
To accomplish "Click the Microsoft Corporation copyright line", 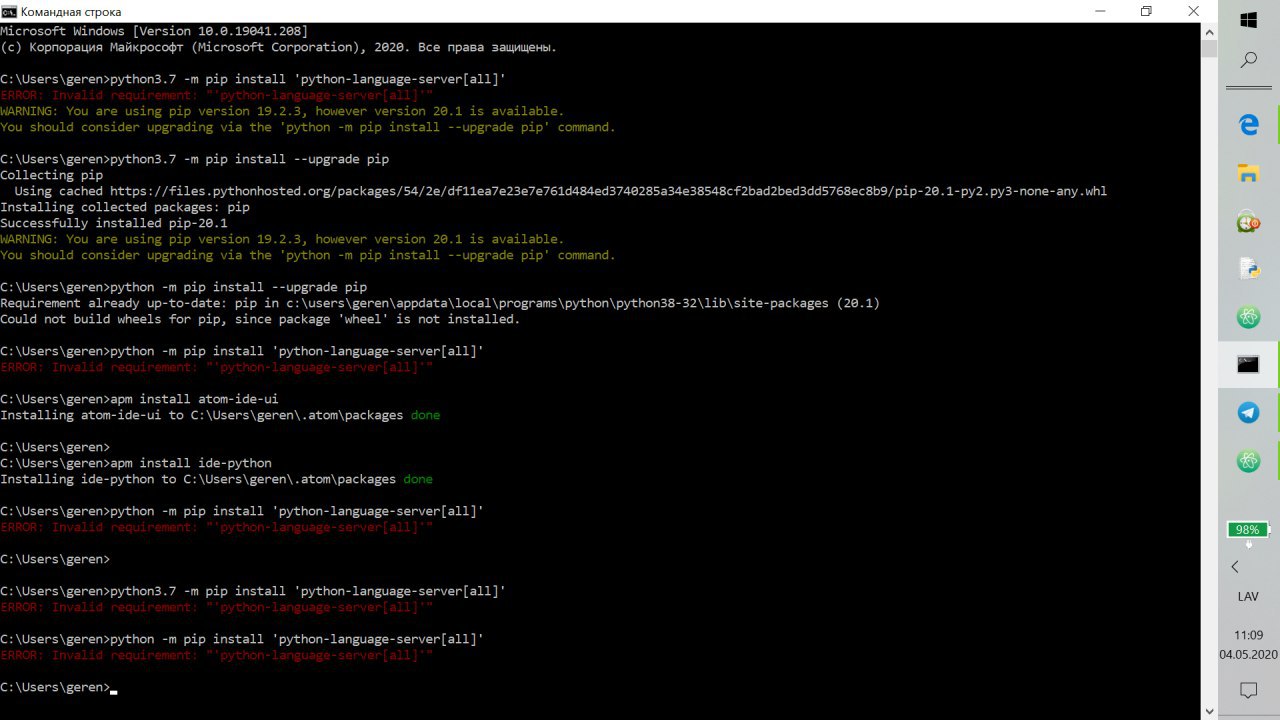I will (x=279, y=47).
